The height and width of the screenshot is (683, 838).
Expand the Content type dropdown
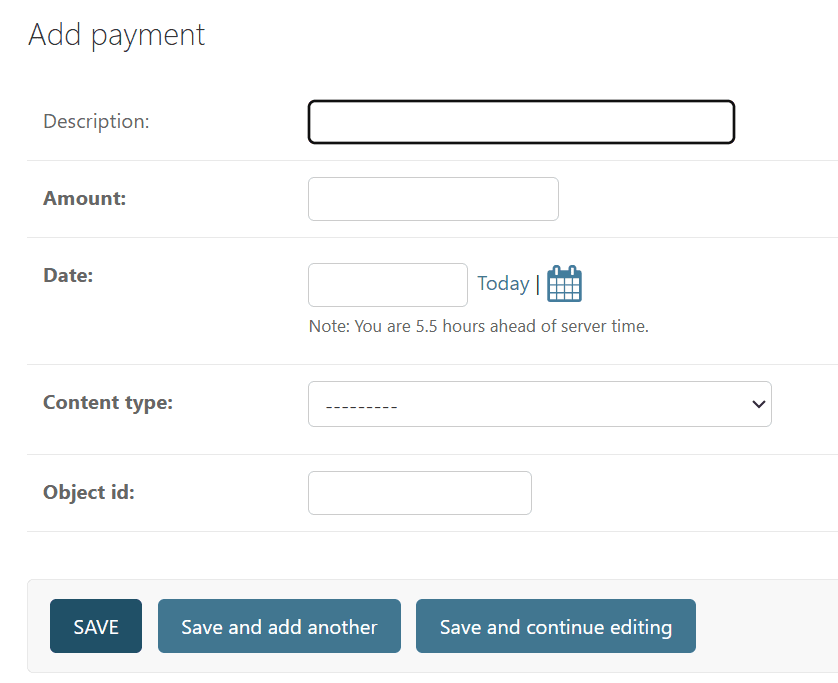pyautogui.click(x=539, y=404)
